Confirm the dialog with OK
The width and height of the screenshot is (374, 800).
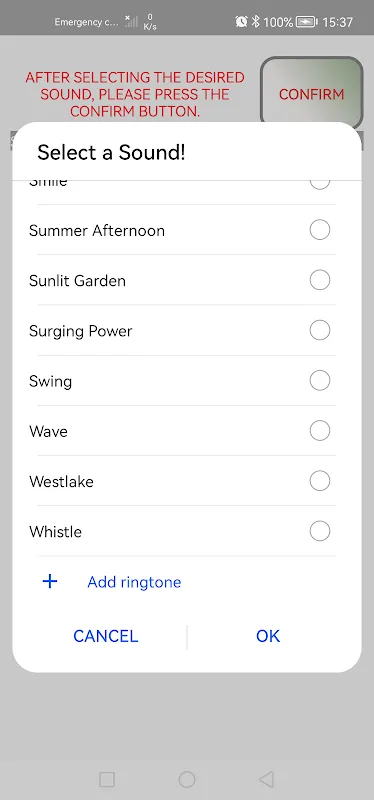click(268, 636)
